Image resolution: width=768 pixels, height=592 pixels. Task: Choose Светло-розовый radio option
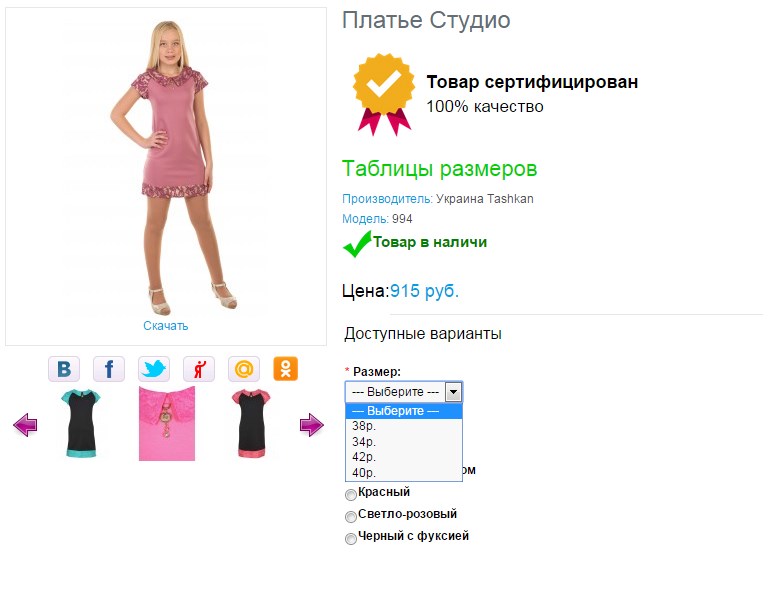point(351,517)
